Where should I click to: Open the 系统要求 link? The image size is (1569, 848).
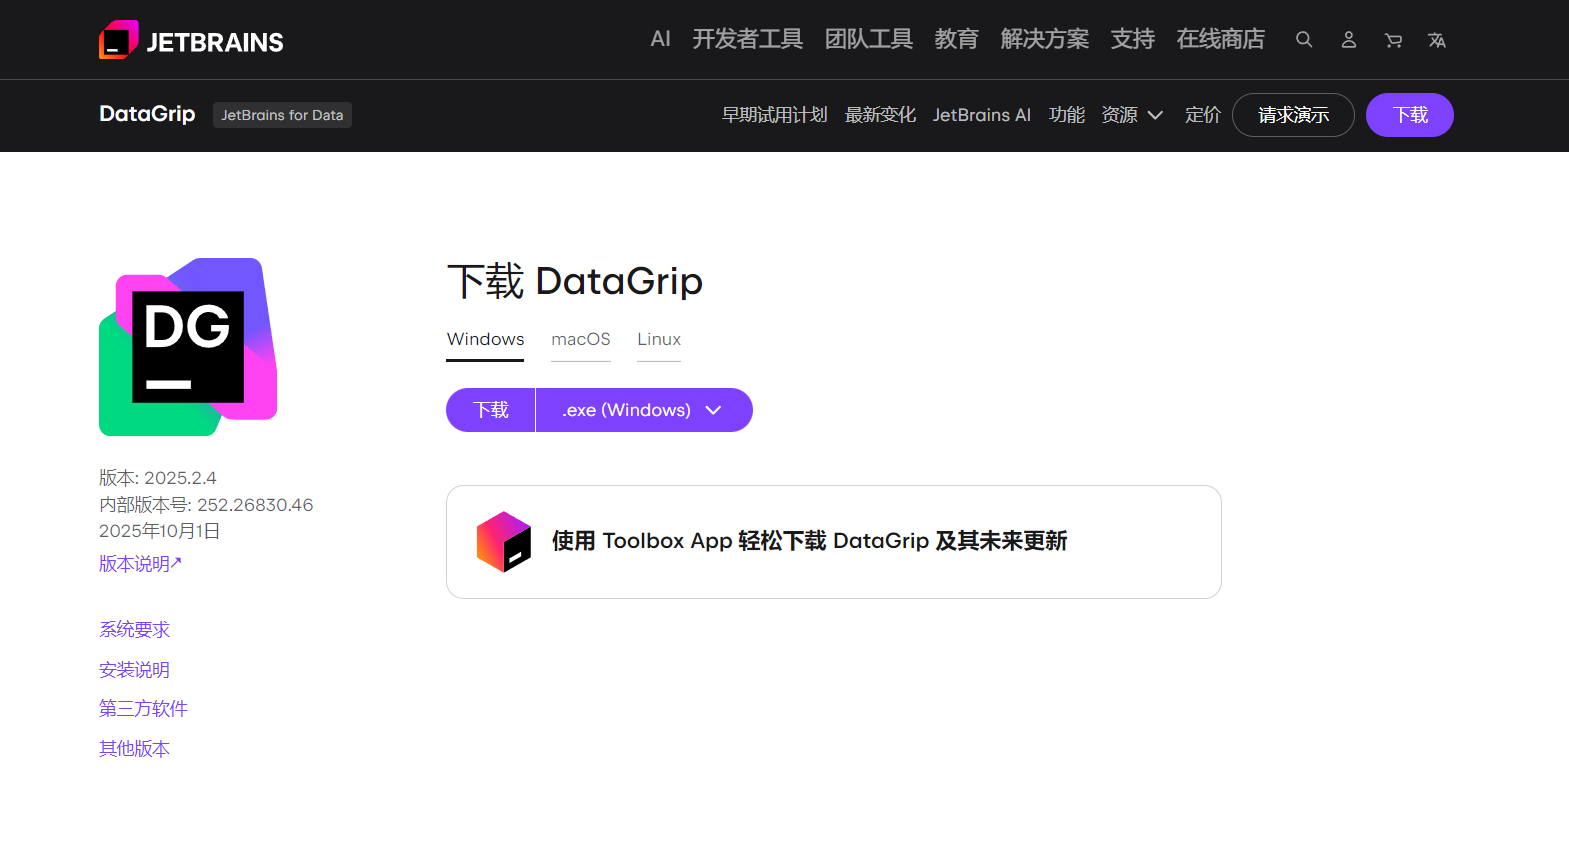134,630
